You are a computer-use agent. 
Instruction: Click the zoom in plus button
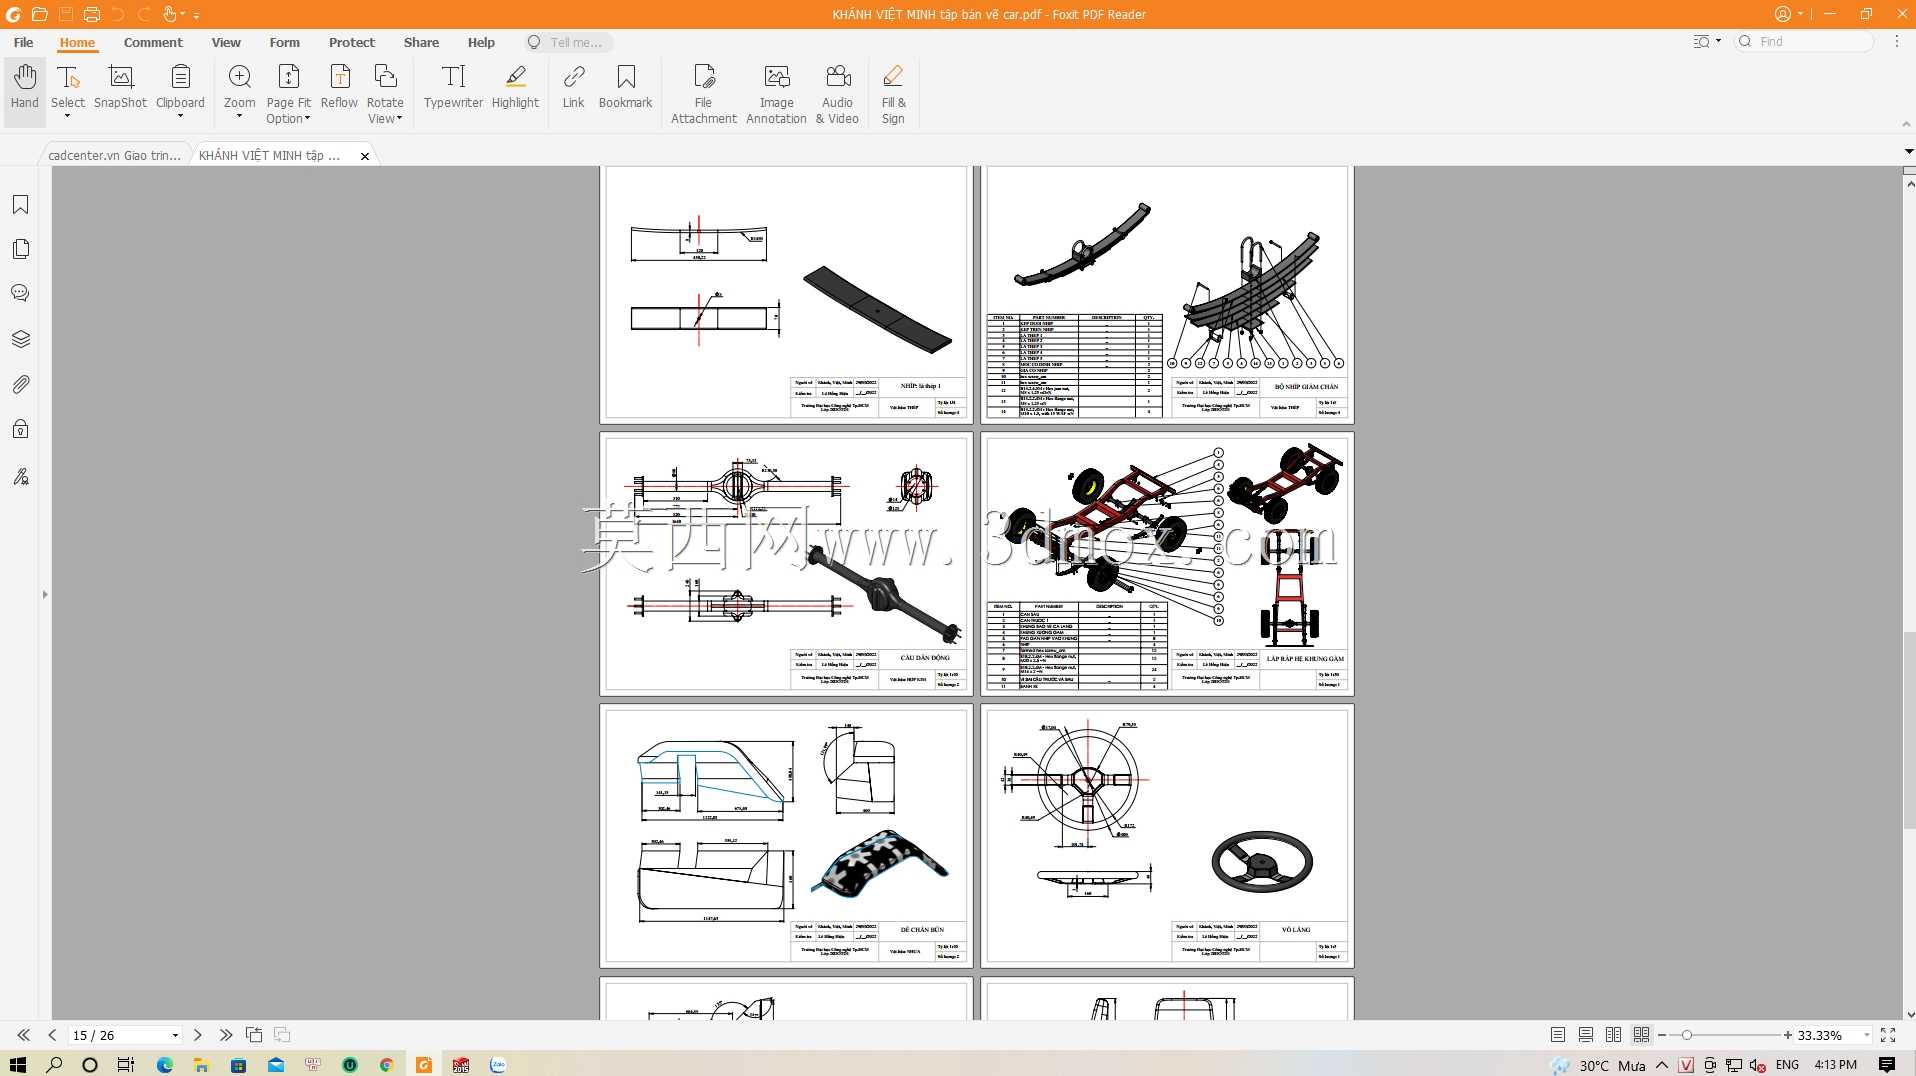pos(1788,1035)
